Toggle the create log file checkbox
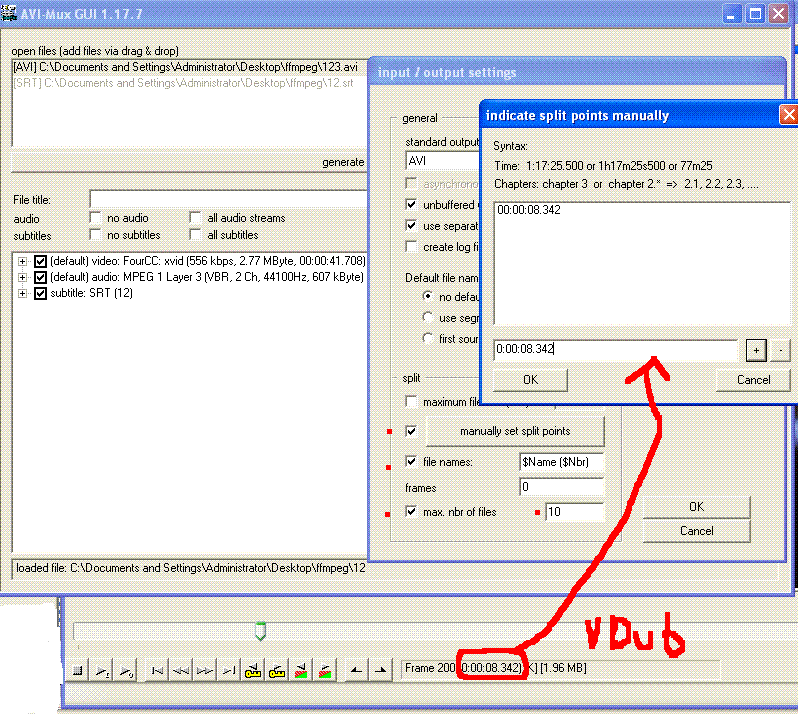 pos(411,247)
